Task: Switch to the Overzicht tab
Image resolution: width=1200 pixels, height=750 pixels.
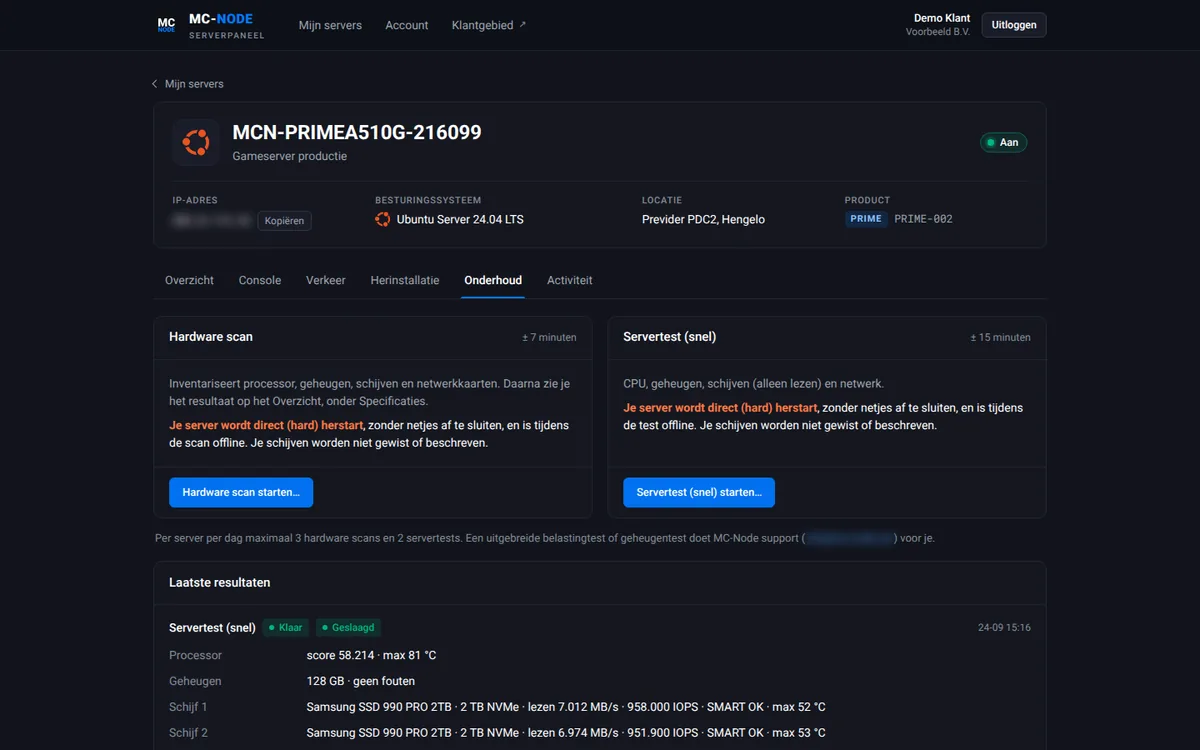Action: 189,280
